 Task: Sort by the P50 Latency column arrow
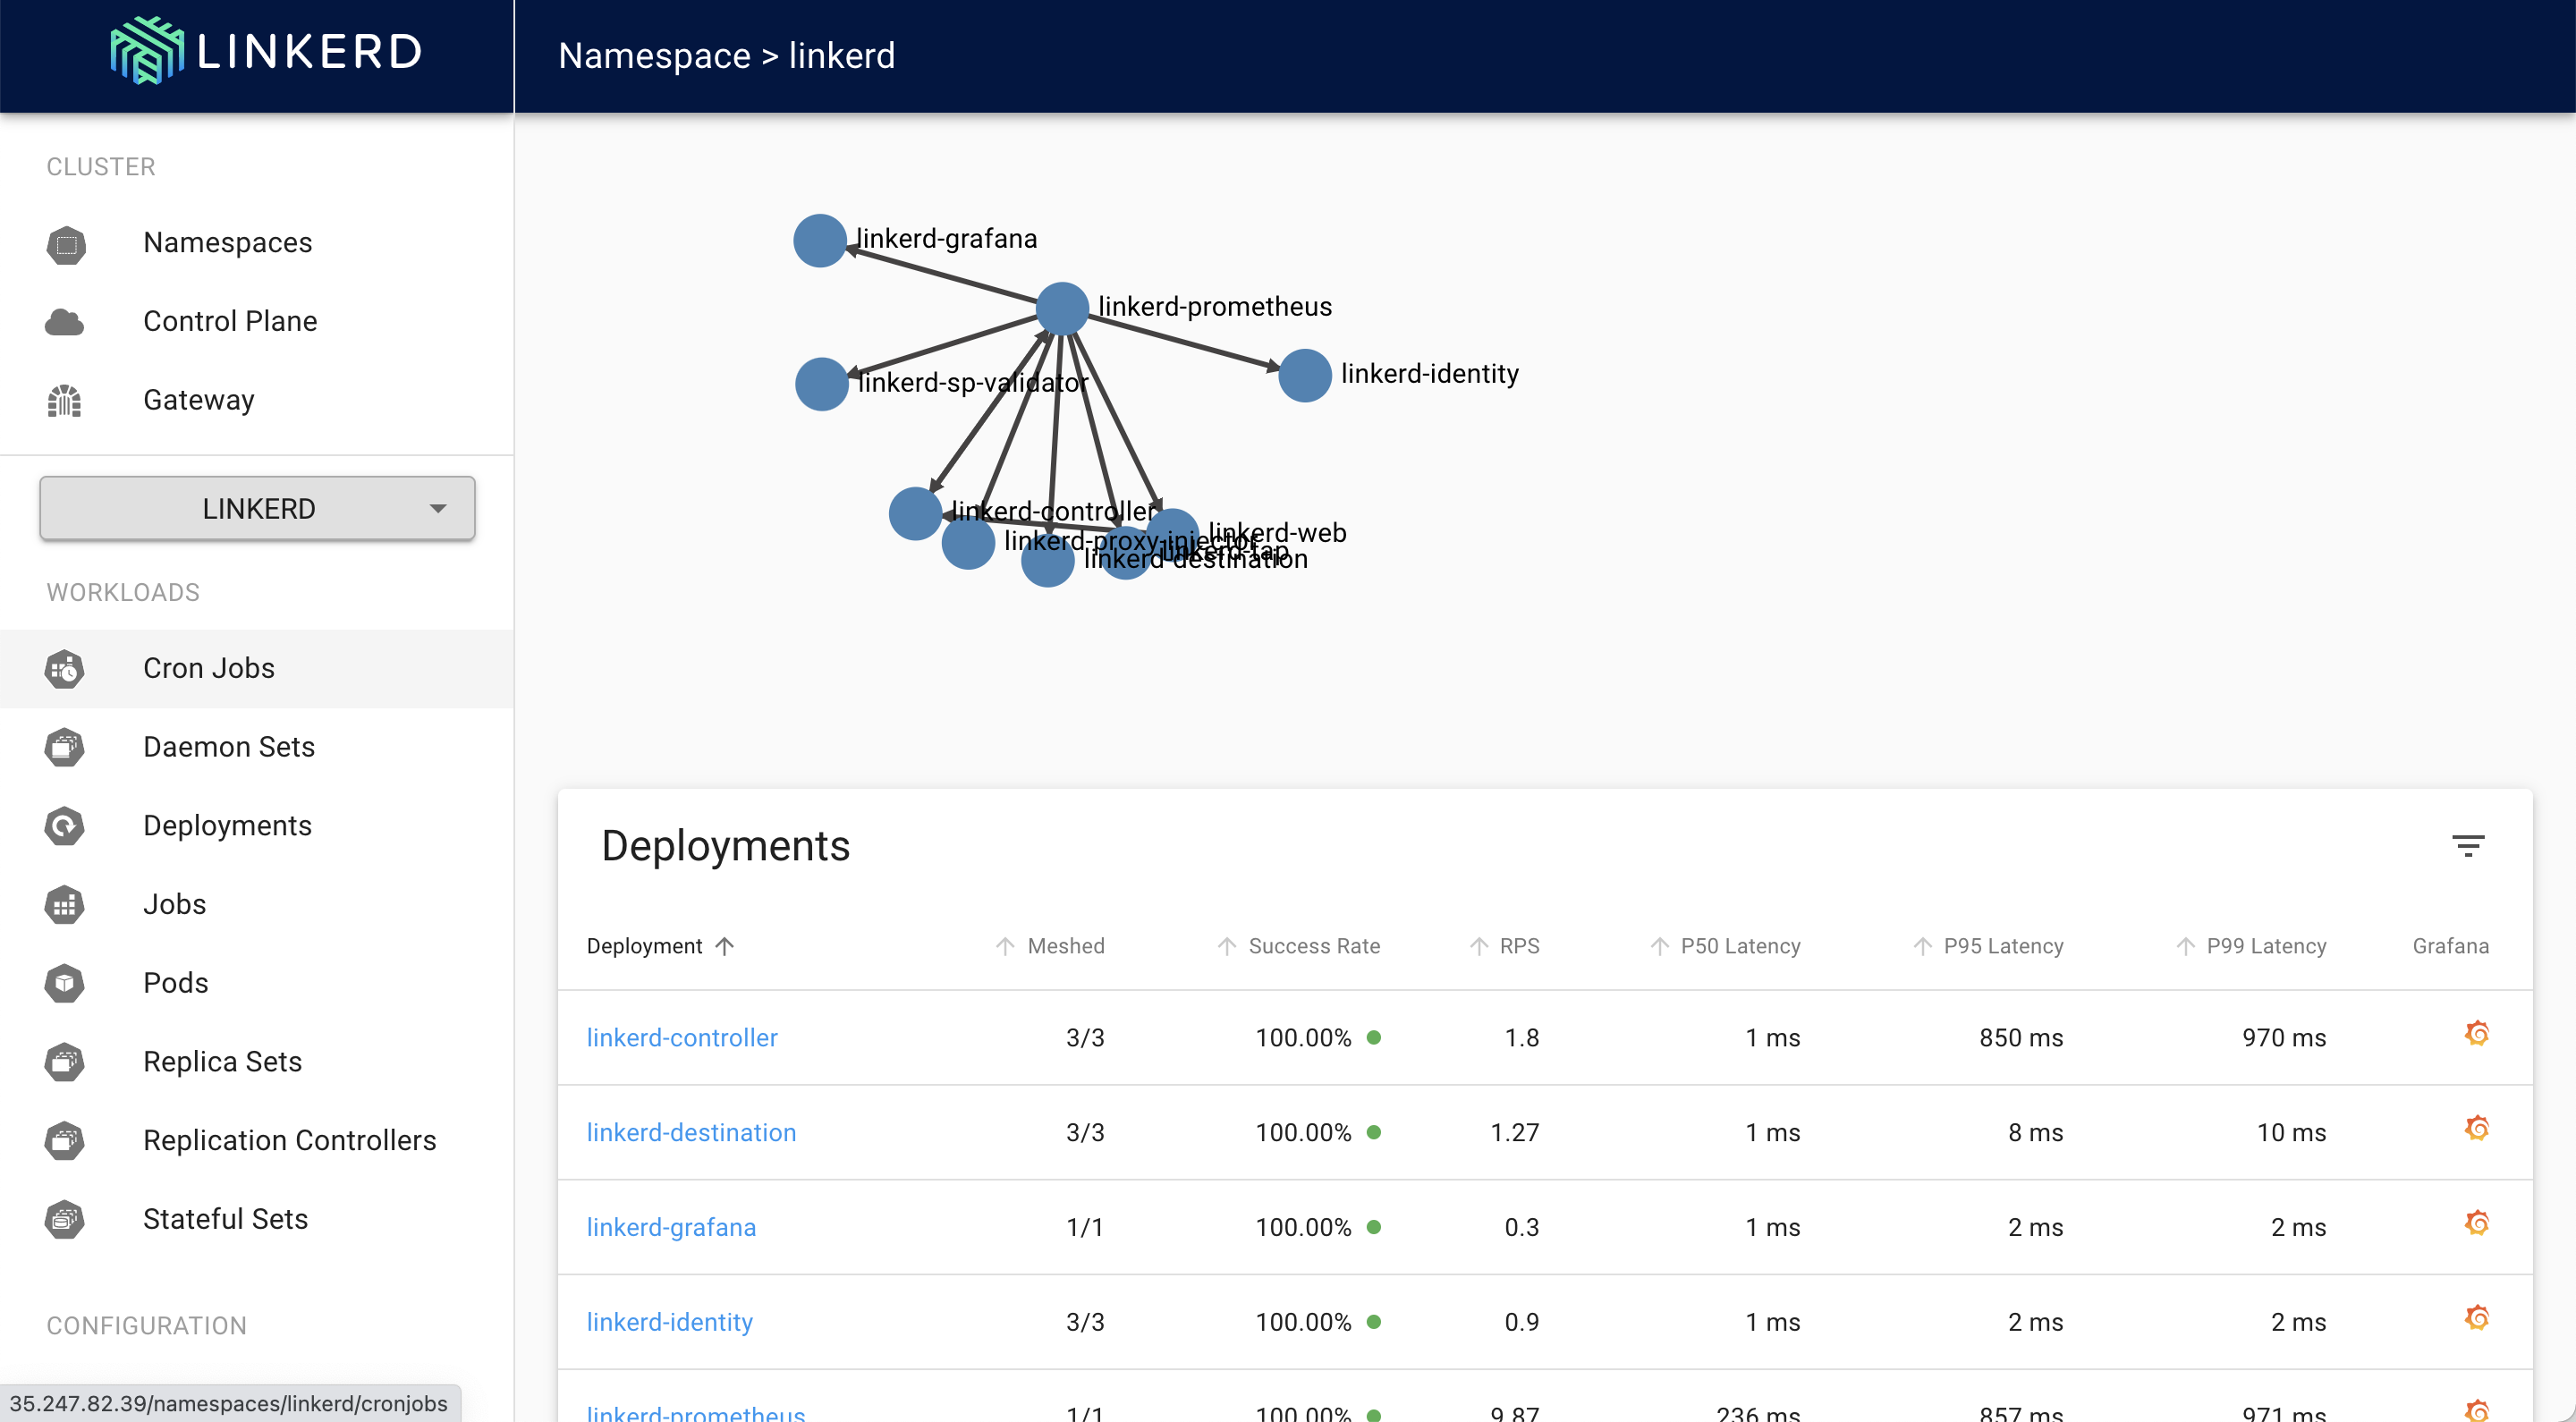[1659, 946]
